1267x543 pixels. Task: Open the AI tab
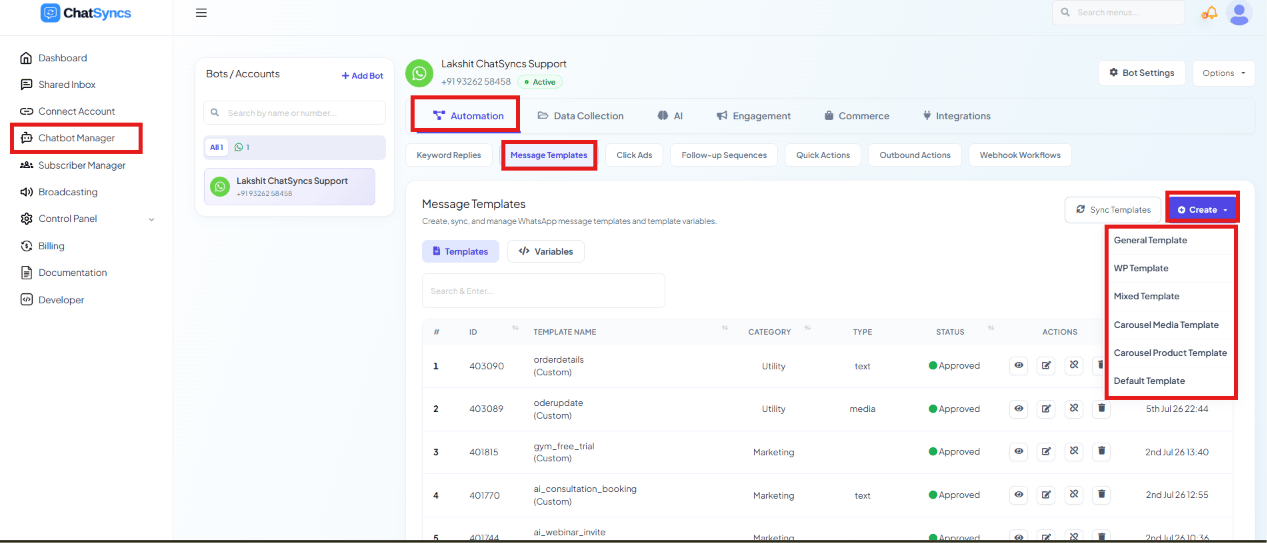coord(670,116)
